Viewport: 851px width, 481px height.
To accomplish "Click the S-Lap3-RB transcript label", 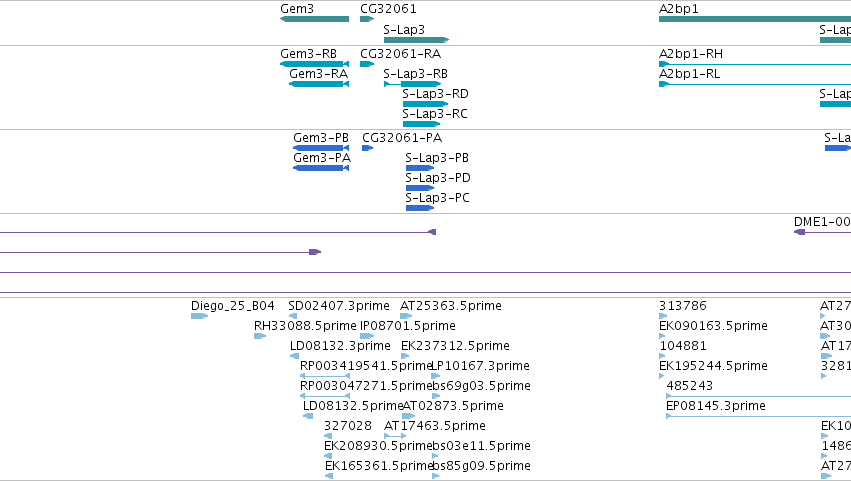I will pyautogui.click(x=415, y=74).
